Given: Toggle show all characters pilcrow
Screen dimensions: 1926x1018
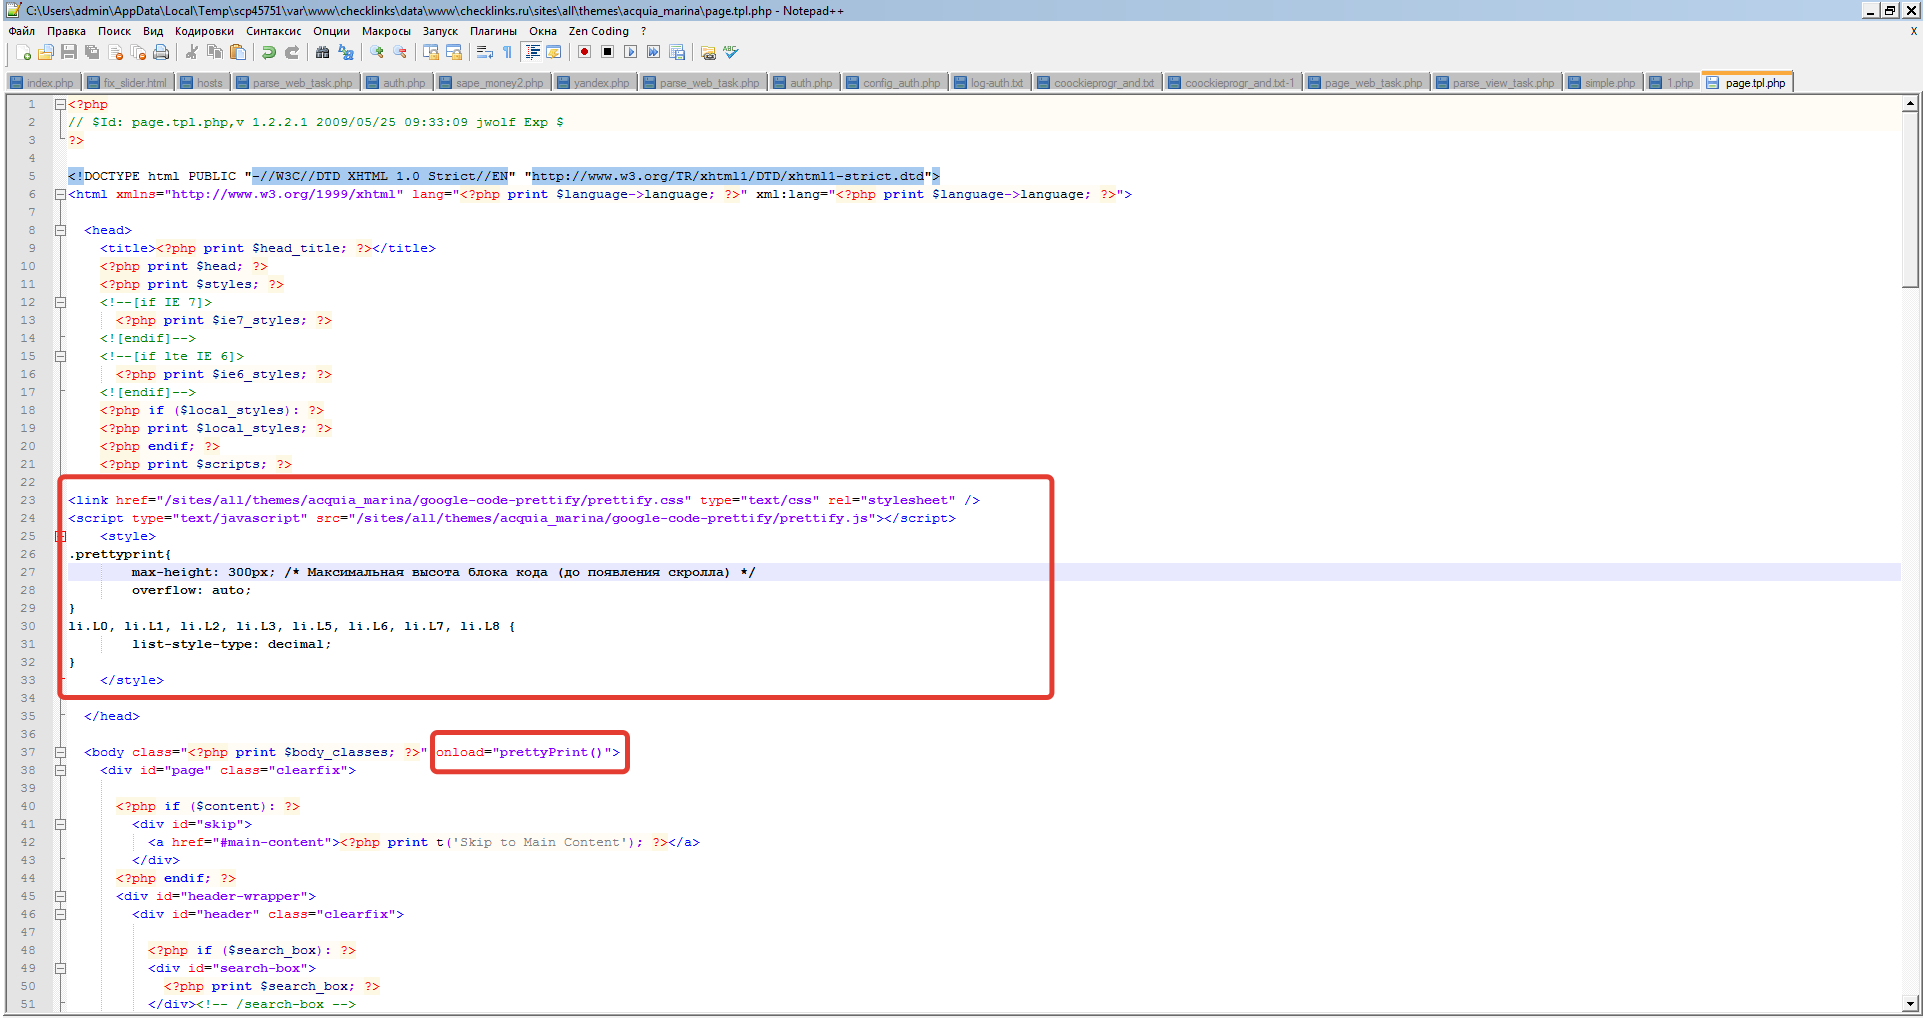Looking at the screenshot, I should coord(507,53).
